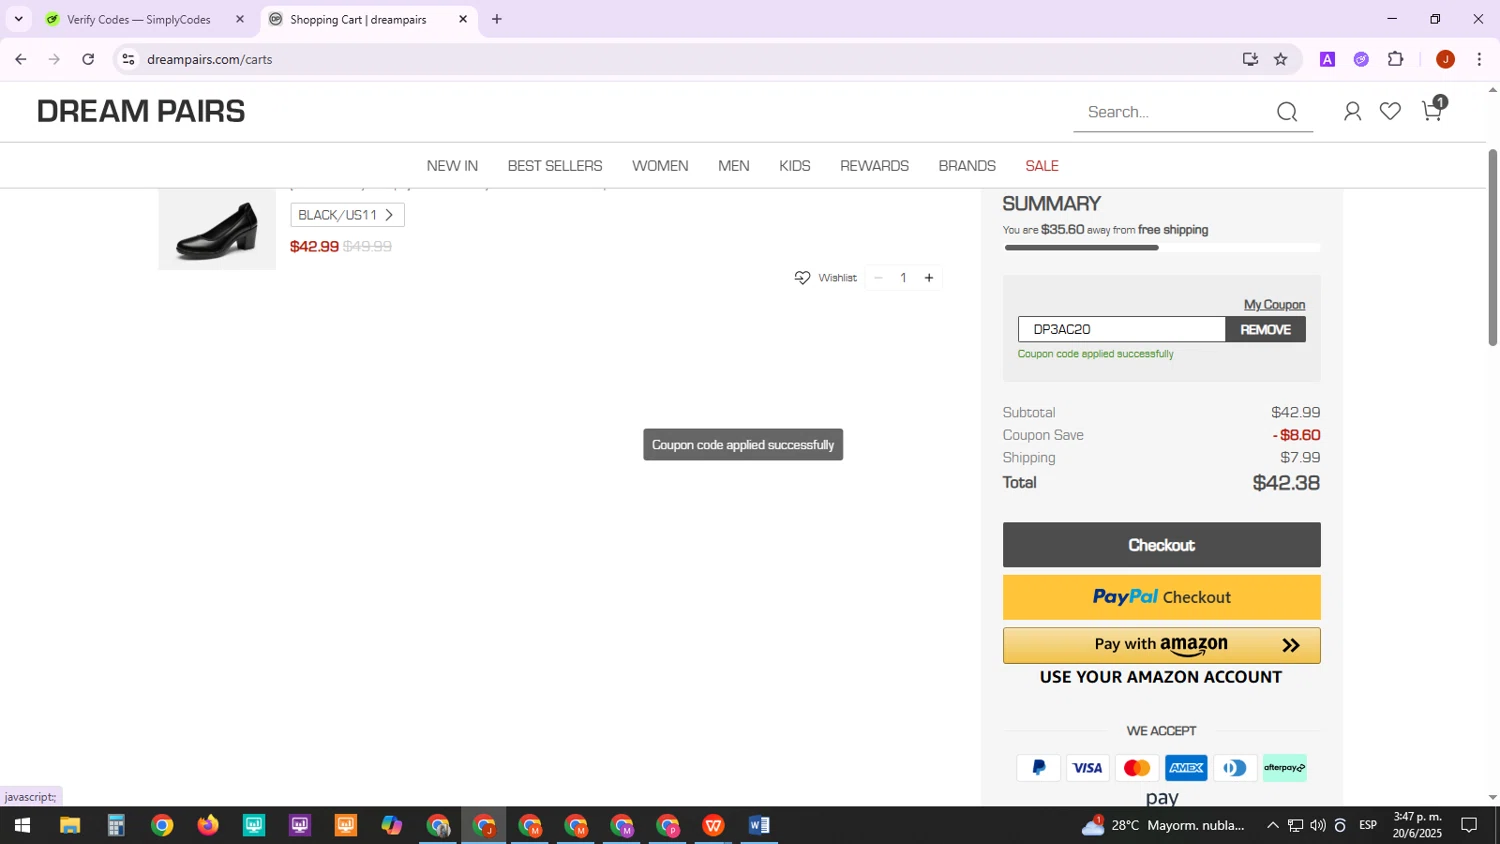Click the DREAM PAIRS logo
1500x844 pixels.
(x=141, y=111)
